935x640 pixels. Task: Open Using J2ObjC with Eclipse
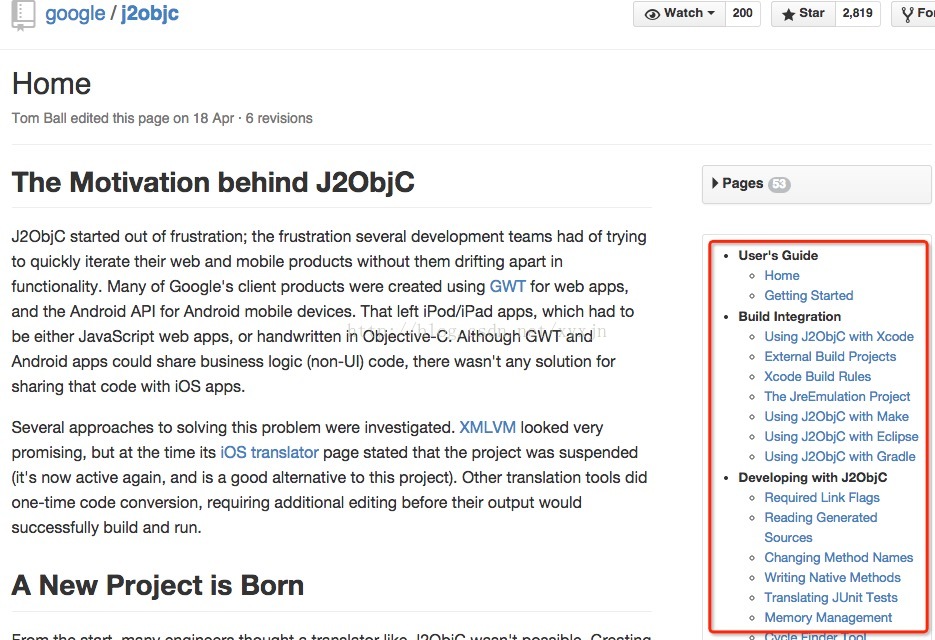(x=841, y=436)
